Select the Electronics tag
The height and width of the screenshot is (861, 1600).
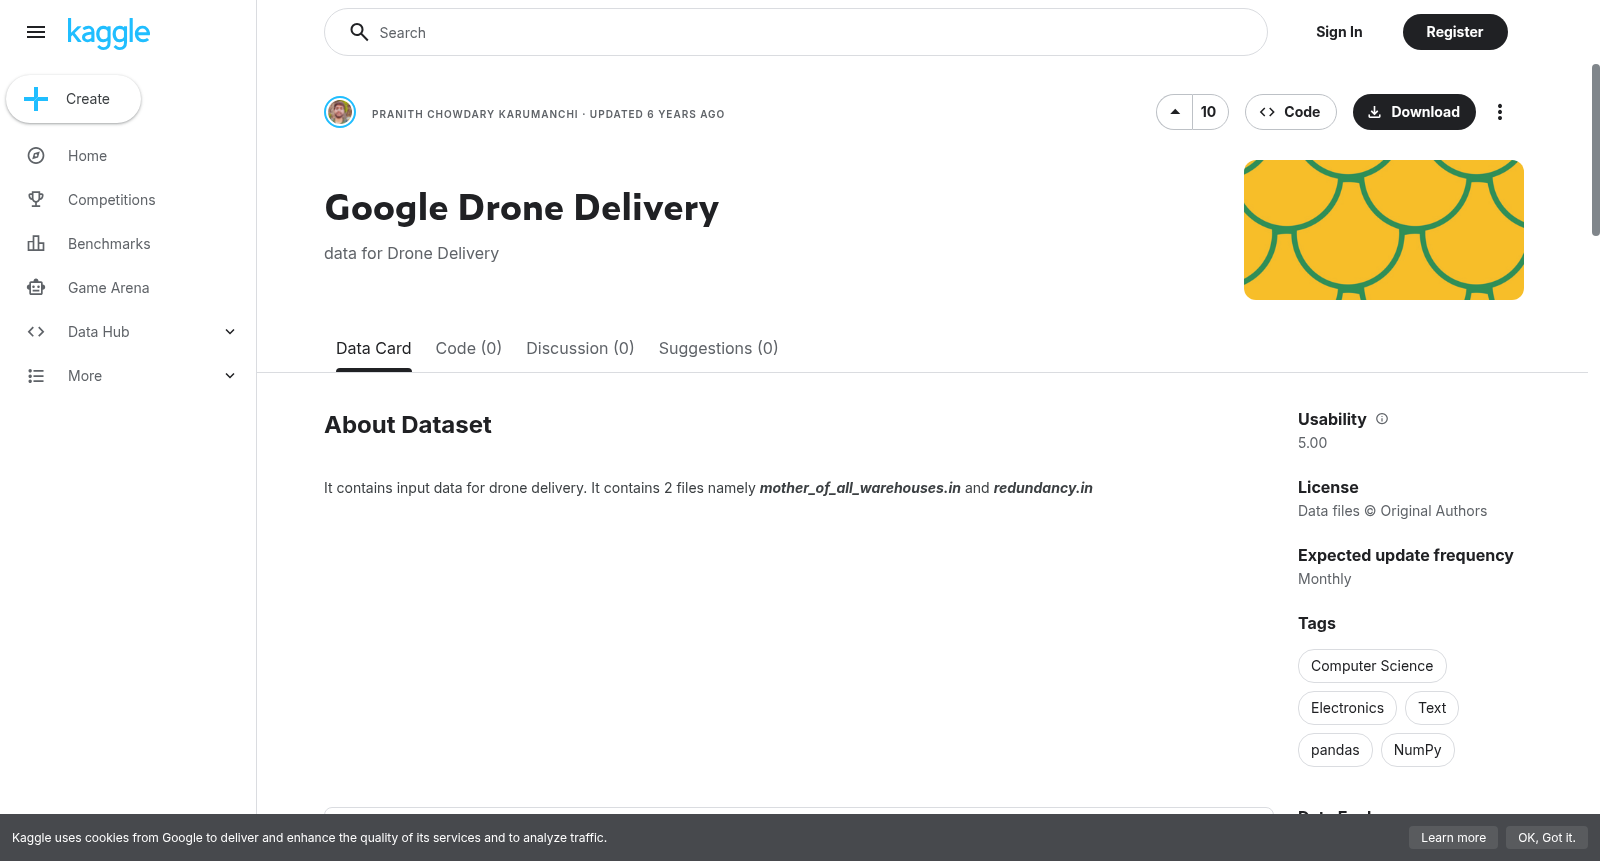click(x=1347, y=708)
